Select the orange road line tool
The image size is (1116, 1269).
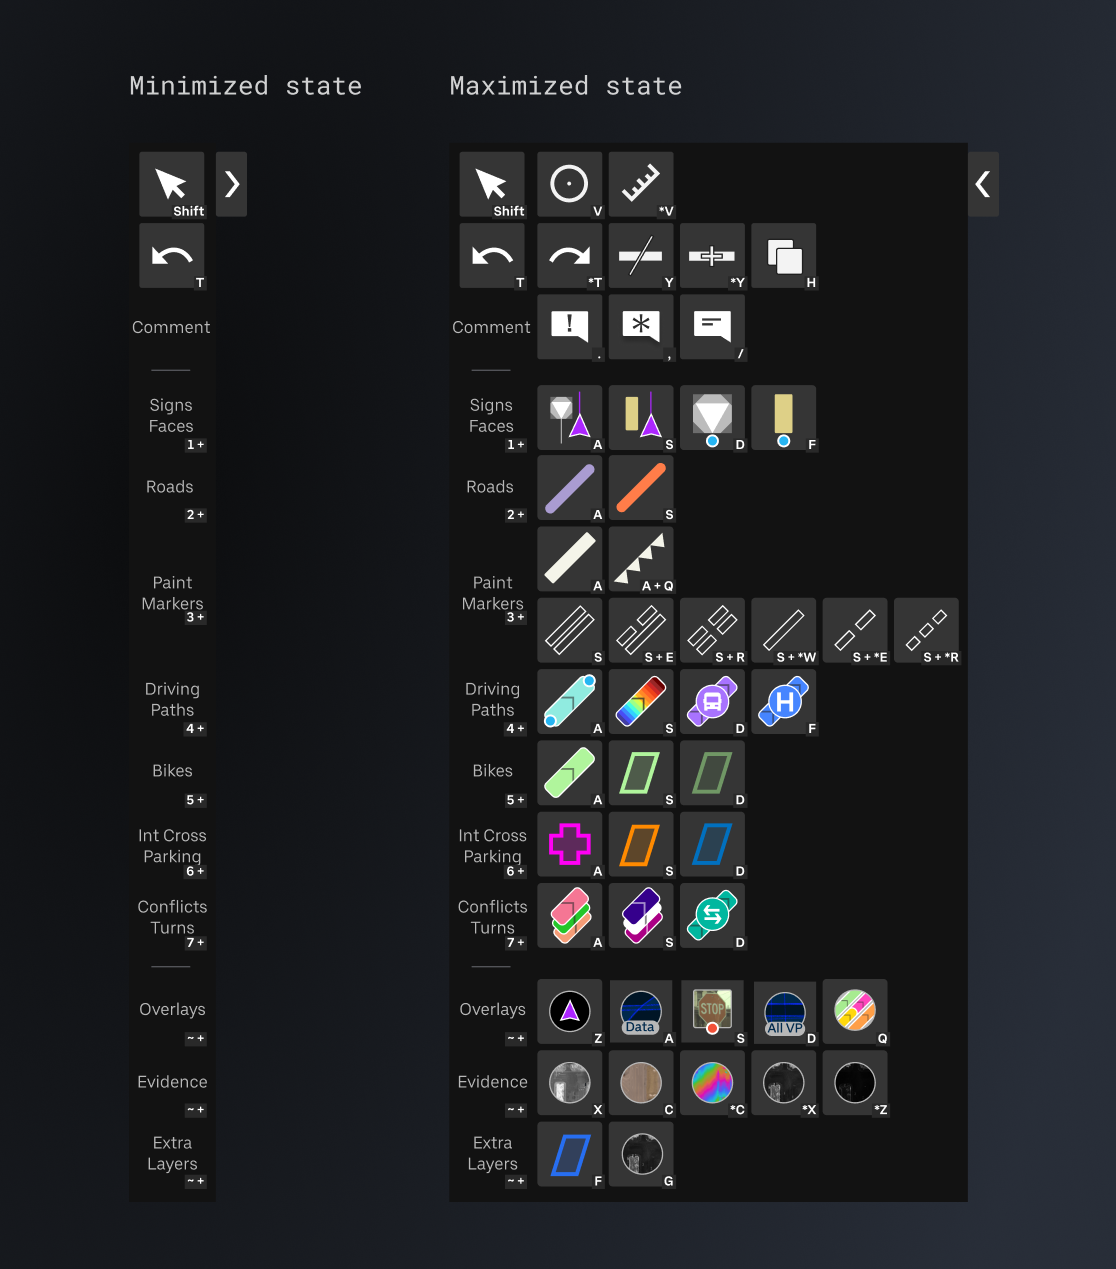click(640, 488)
